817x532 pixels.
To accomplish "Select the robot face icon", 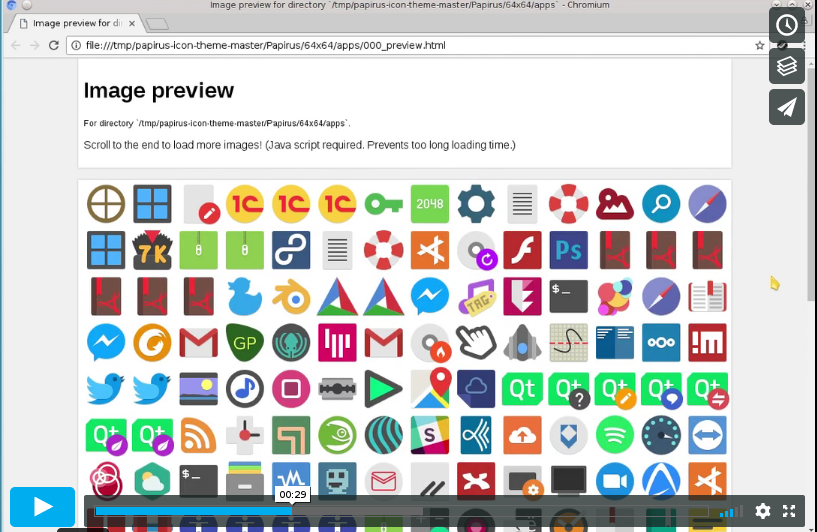I will tap(337, 479).
